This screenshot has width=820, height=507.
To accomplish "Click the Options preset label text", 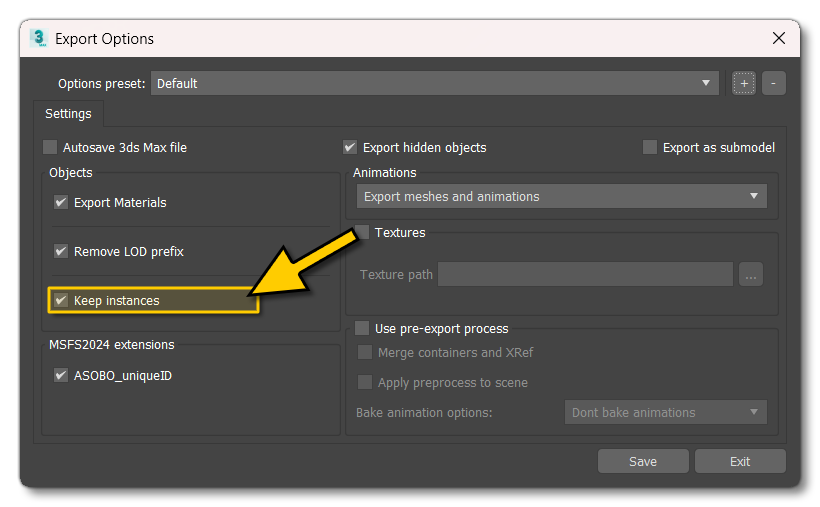I will point(101,84).
